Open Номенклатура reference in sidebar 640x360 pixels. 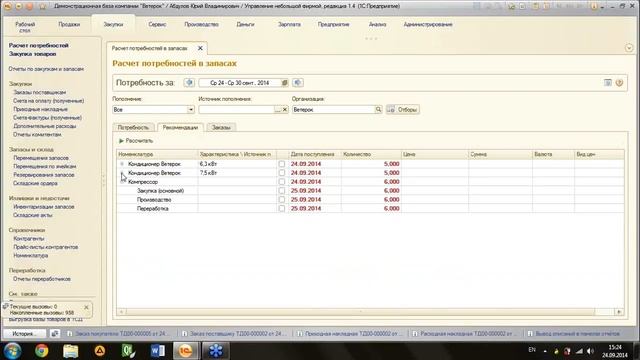coord(31,256)
